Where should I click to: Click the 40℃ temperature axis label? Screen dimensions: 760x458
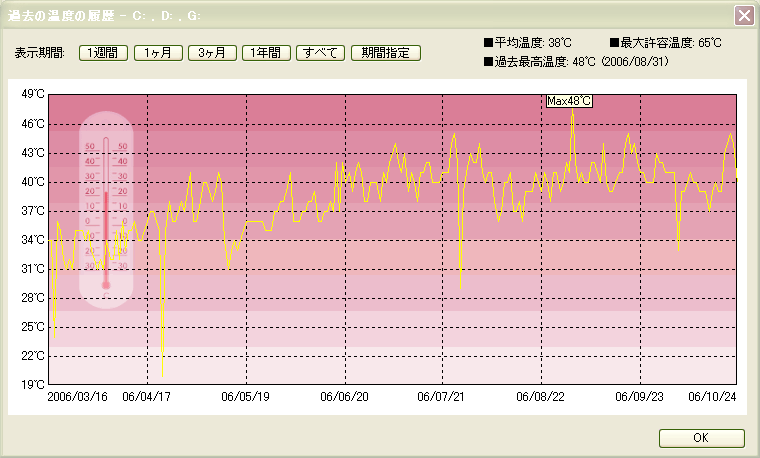pos(33,182)
